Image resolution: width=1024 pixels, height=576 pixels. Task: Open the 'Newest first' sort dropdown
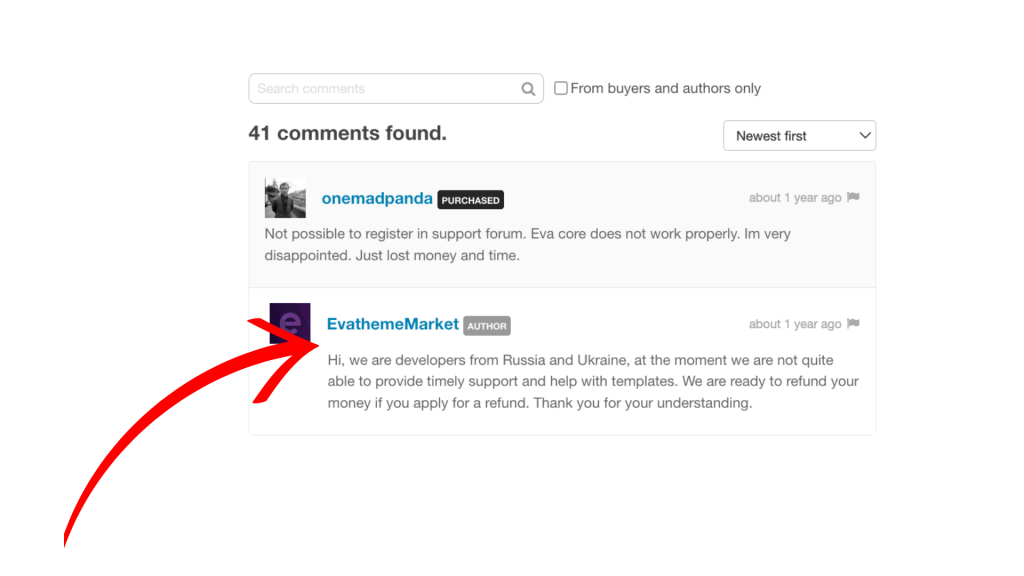pyautogui.click(x=799, y=136)
